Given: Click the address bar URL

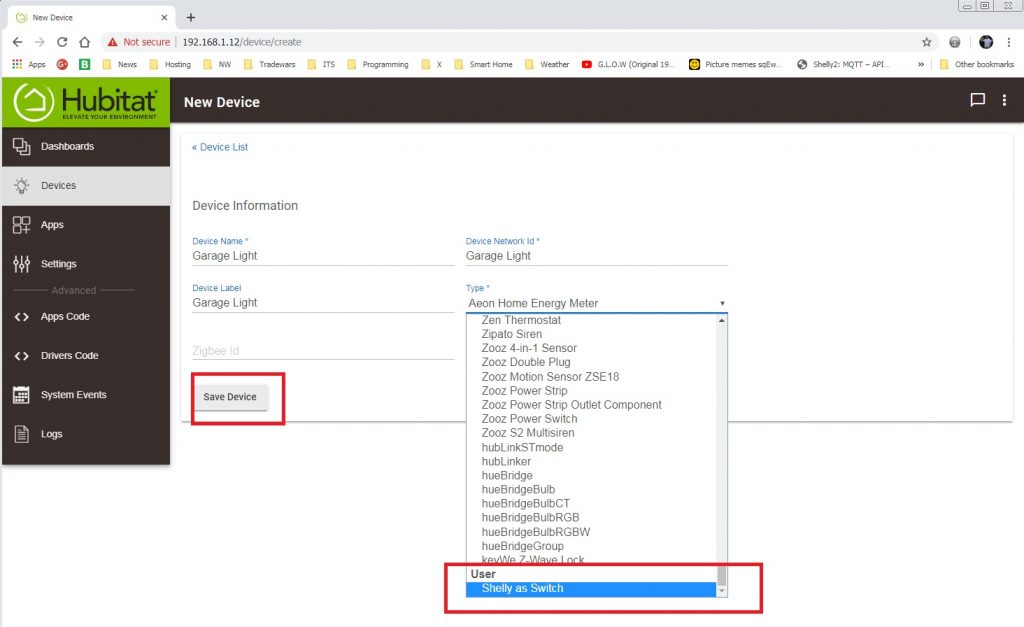Looking at the screenshot, I should point(242,42).
